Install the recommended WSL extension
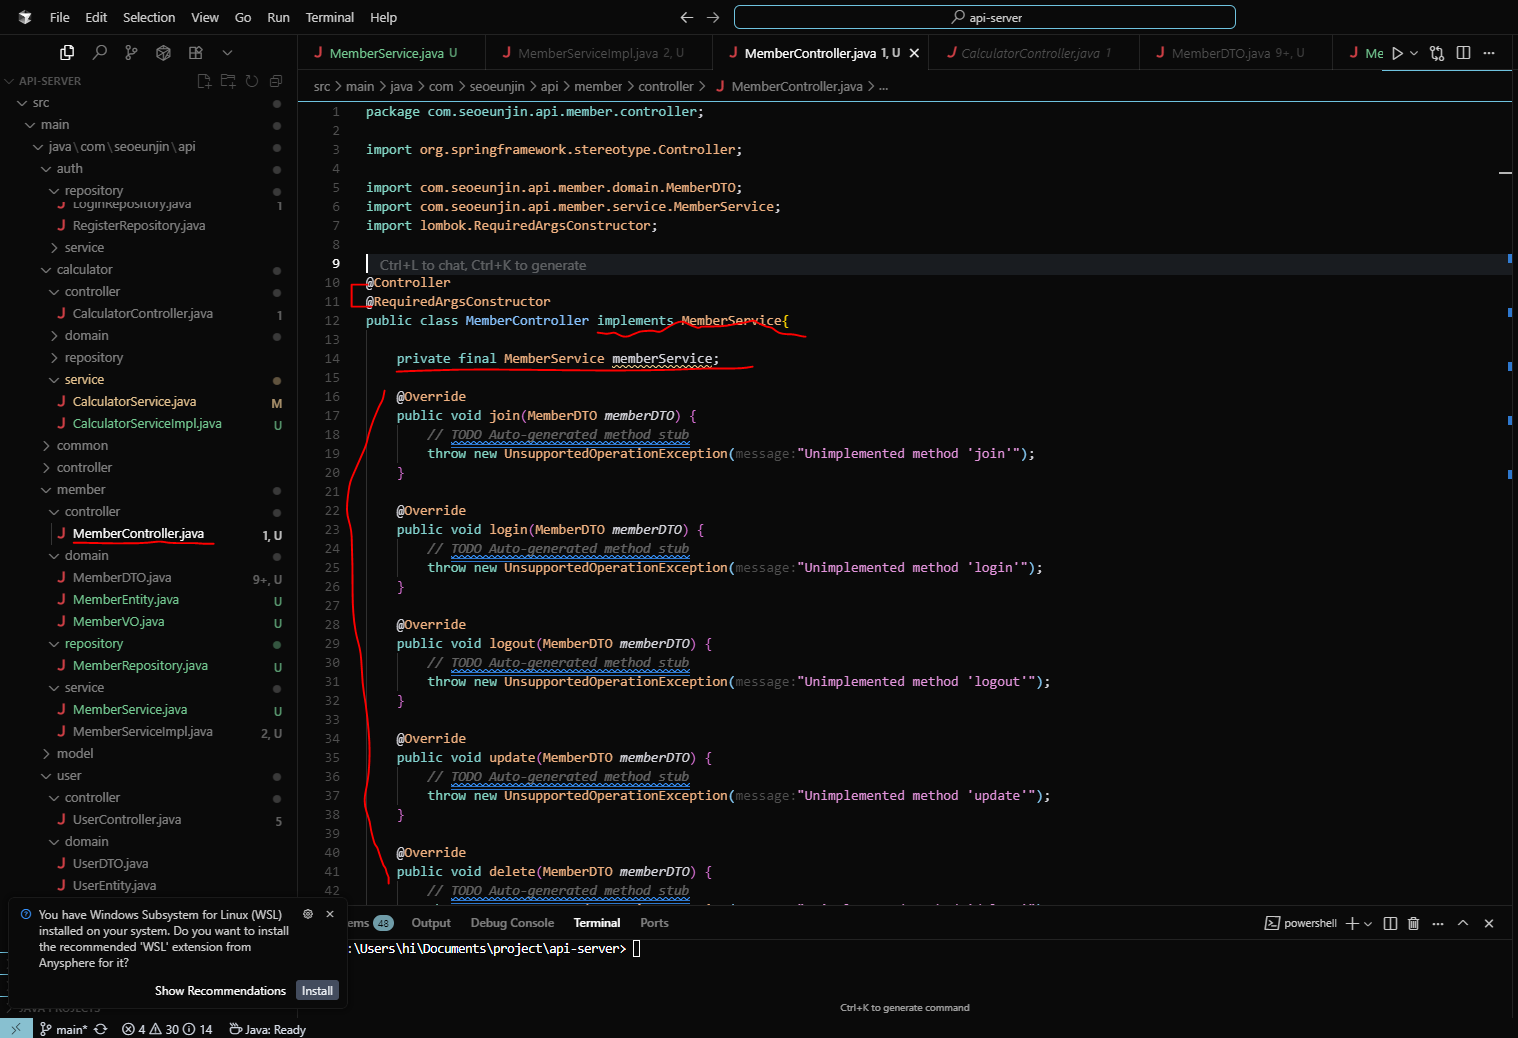This screenshot has height=1038, width=1518. pyautogui.click(x=317, y=991)
